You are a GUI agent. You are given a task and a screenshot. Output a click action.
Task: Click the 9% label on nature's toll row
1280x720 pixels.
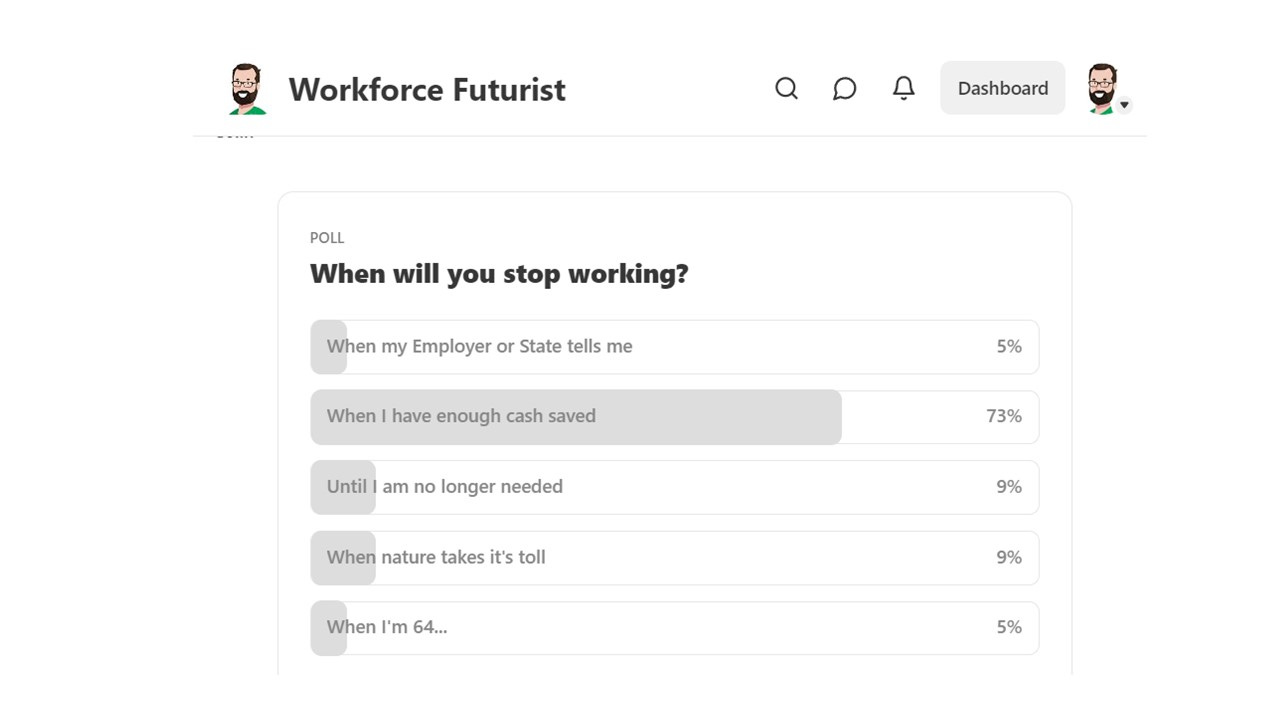click(x=1009, y=557)
